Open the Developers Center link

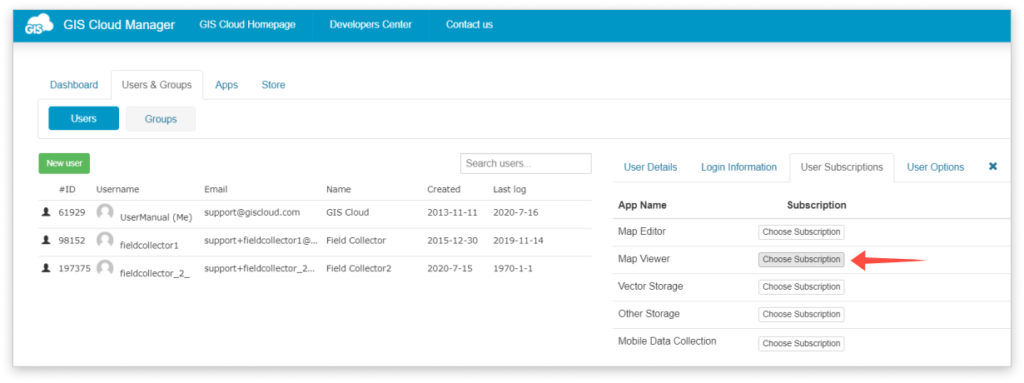(370, 25)
